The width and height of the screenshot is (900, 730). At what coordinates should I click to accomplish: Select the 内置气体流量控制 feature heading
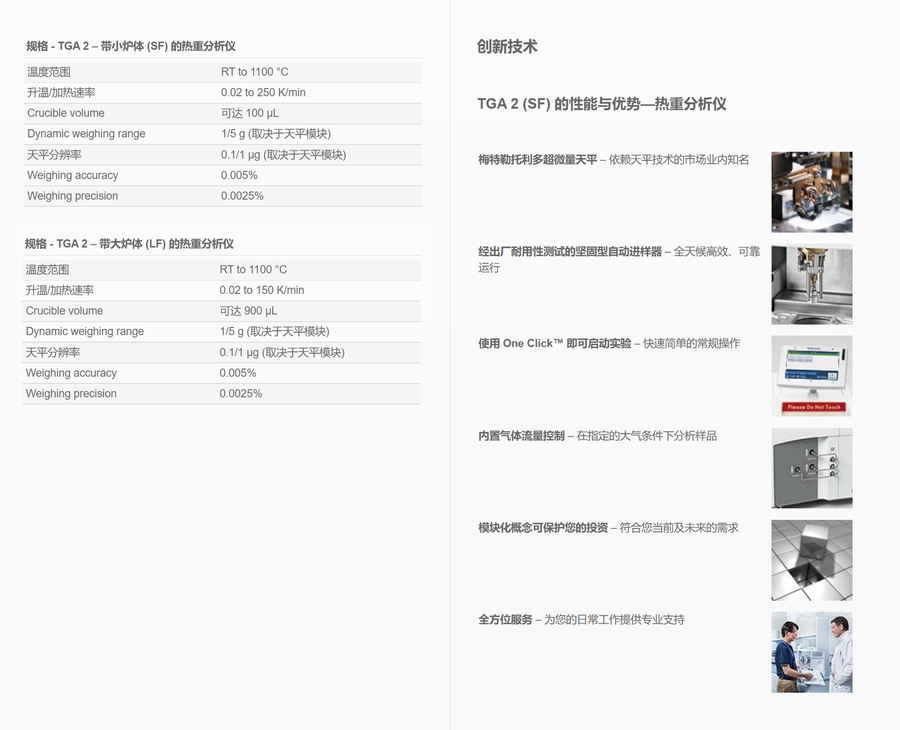[521, 436]
